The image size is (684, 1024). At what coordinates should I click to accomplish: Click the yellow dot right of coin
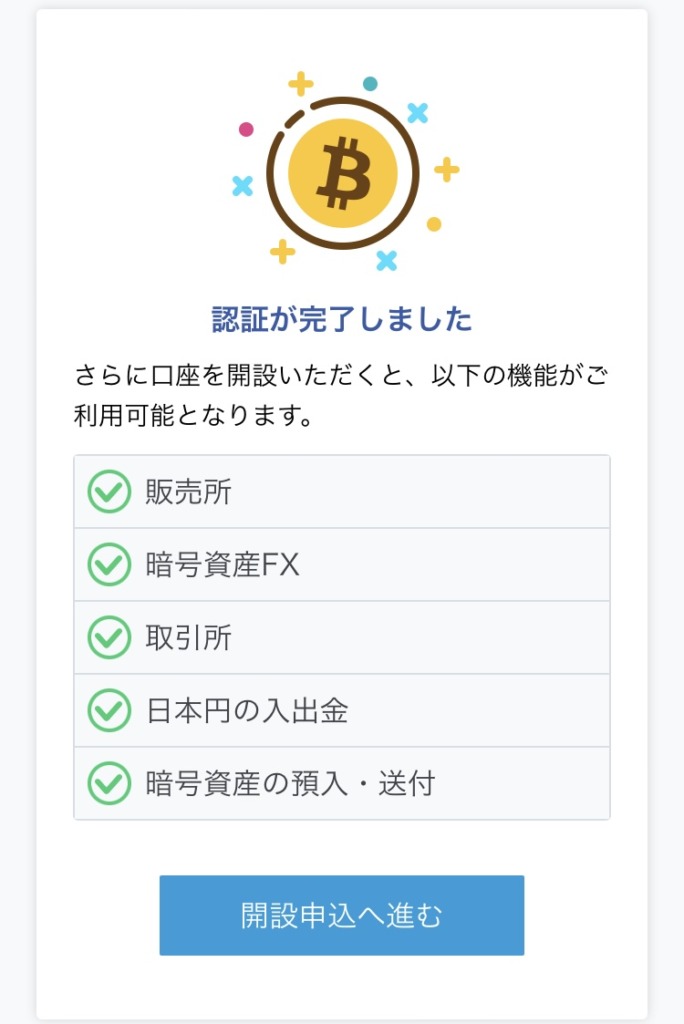pos(434,224)
